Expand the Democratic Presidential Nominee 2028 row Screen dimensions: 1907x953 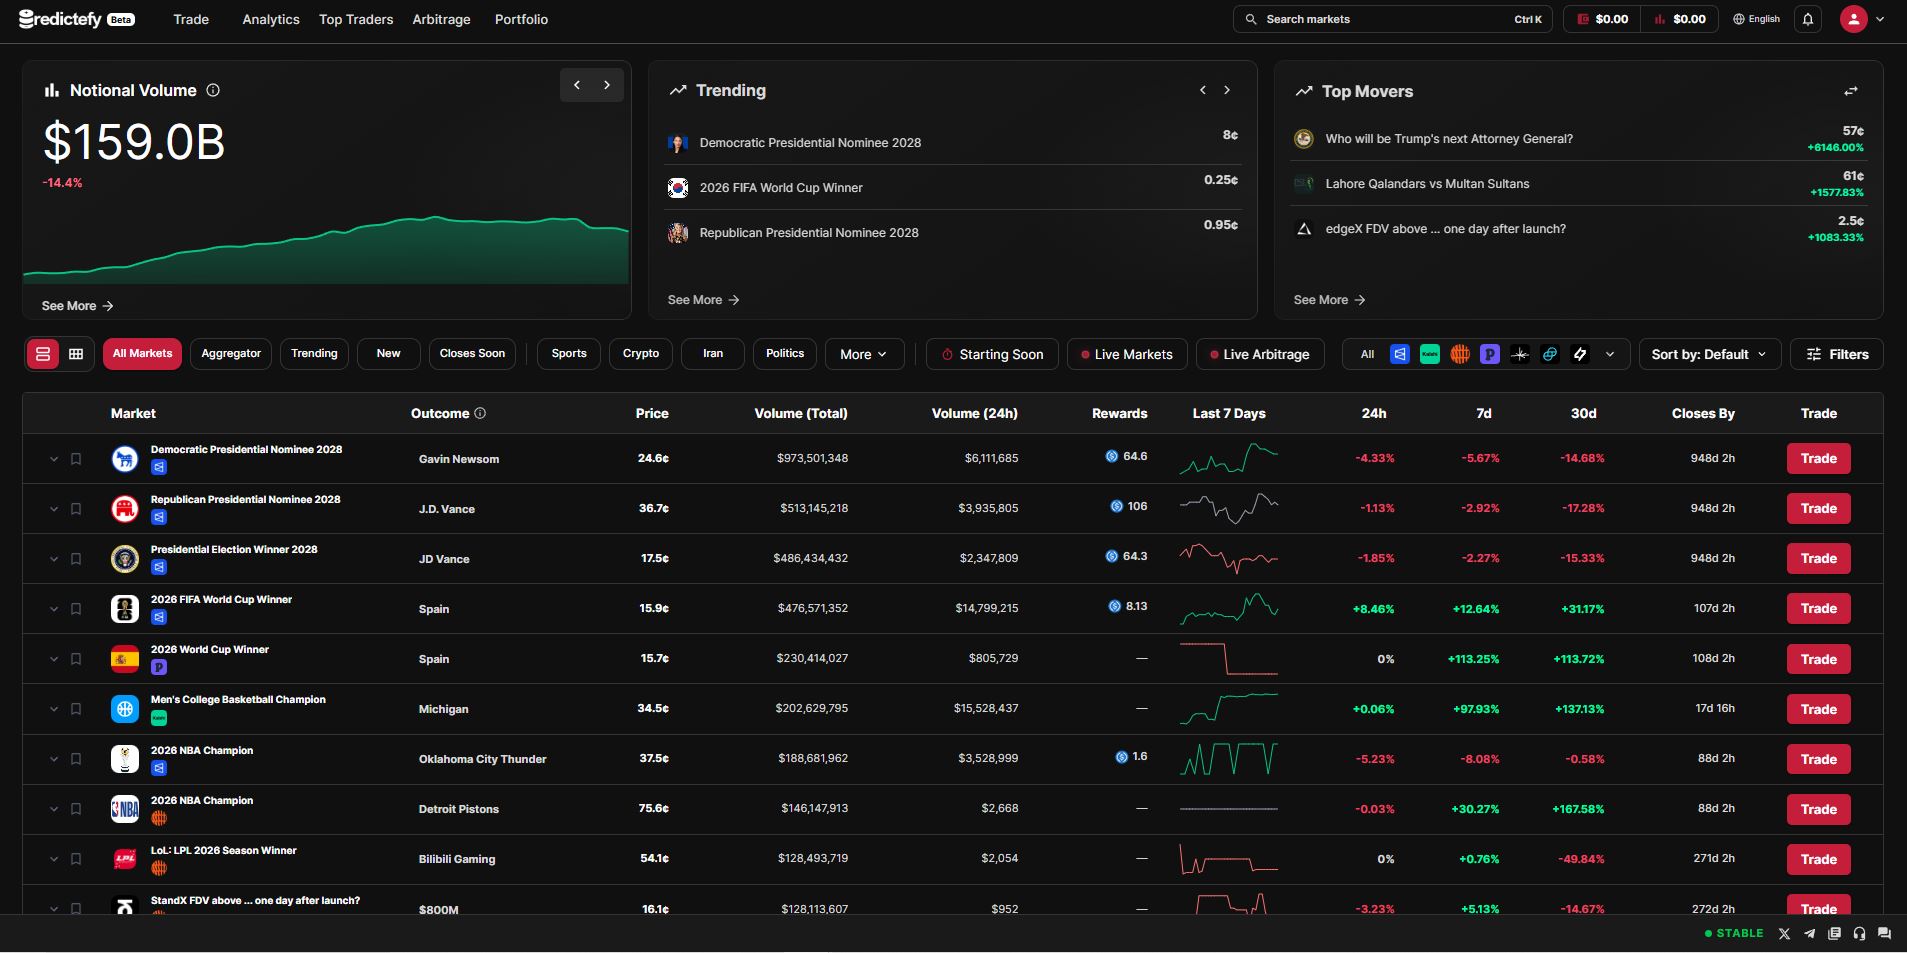pyautogui.click(x=54, y=459)
